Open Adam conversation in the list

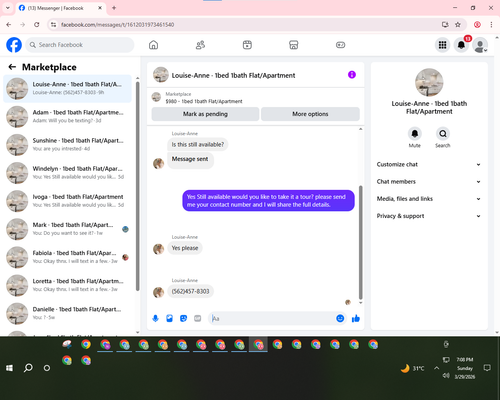click(x=67, y=117)
